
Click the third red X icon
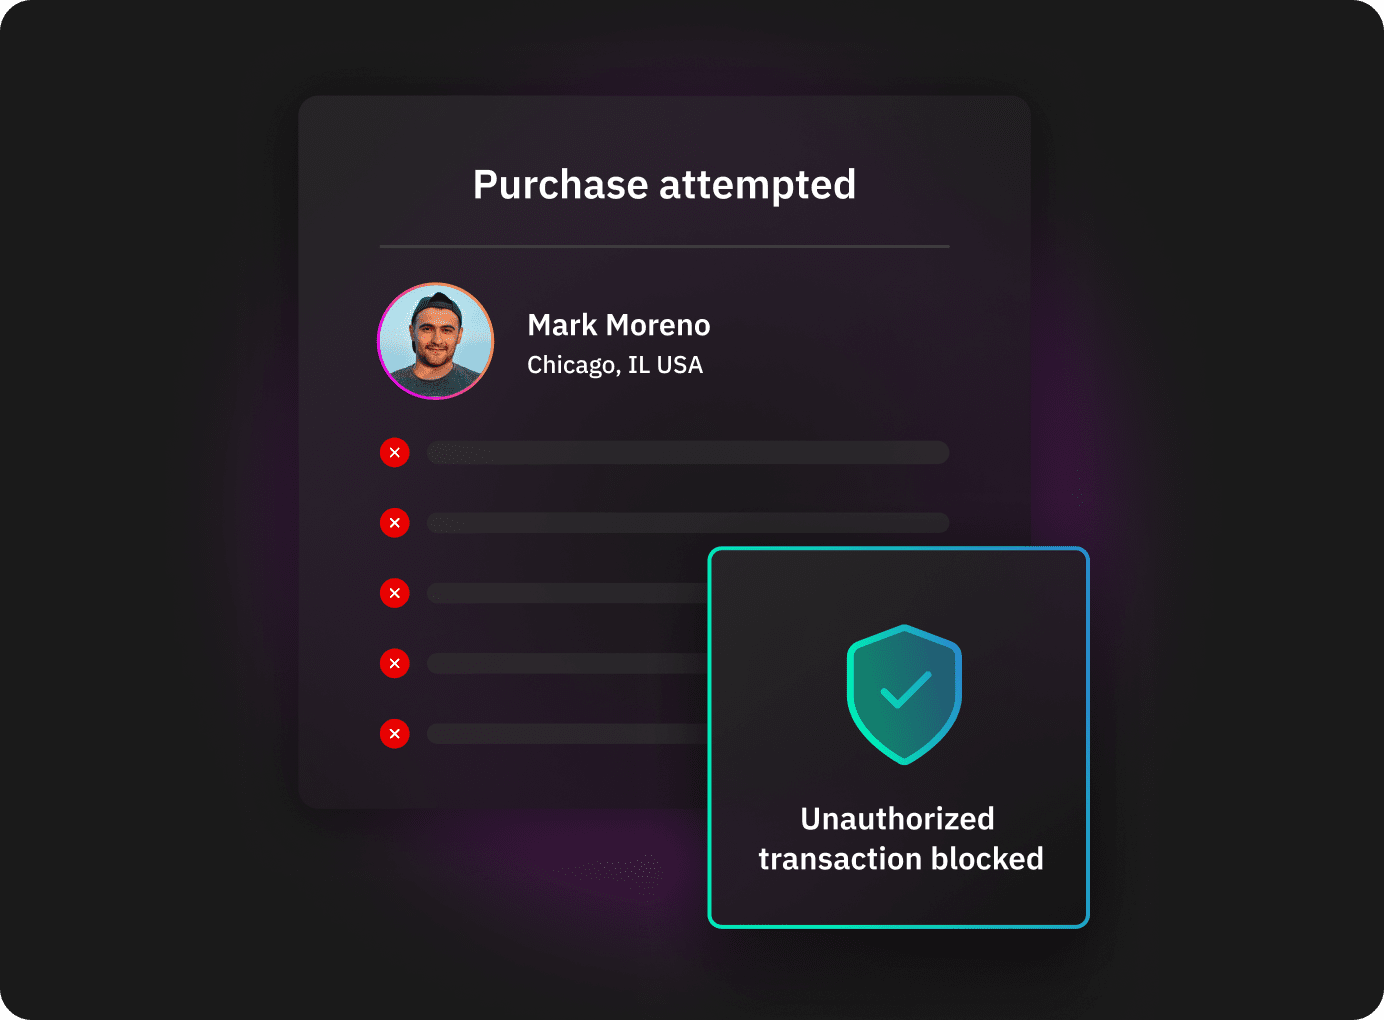pyautogui.click(x=395, y=593)
